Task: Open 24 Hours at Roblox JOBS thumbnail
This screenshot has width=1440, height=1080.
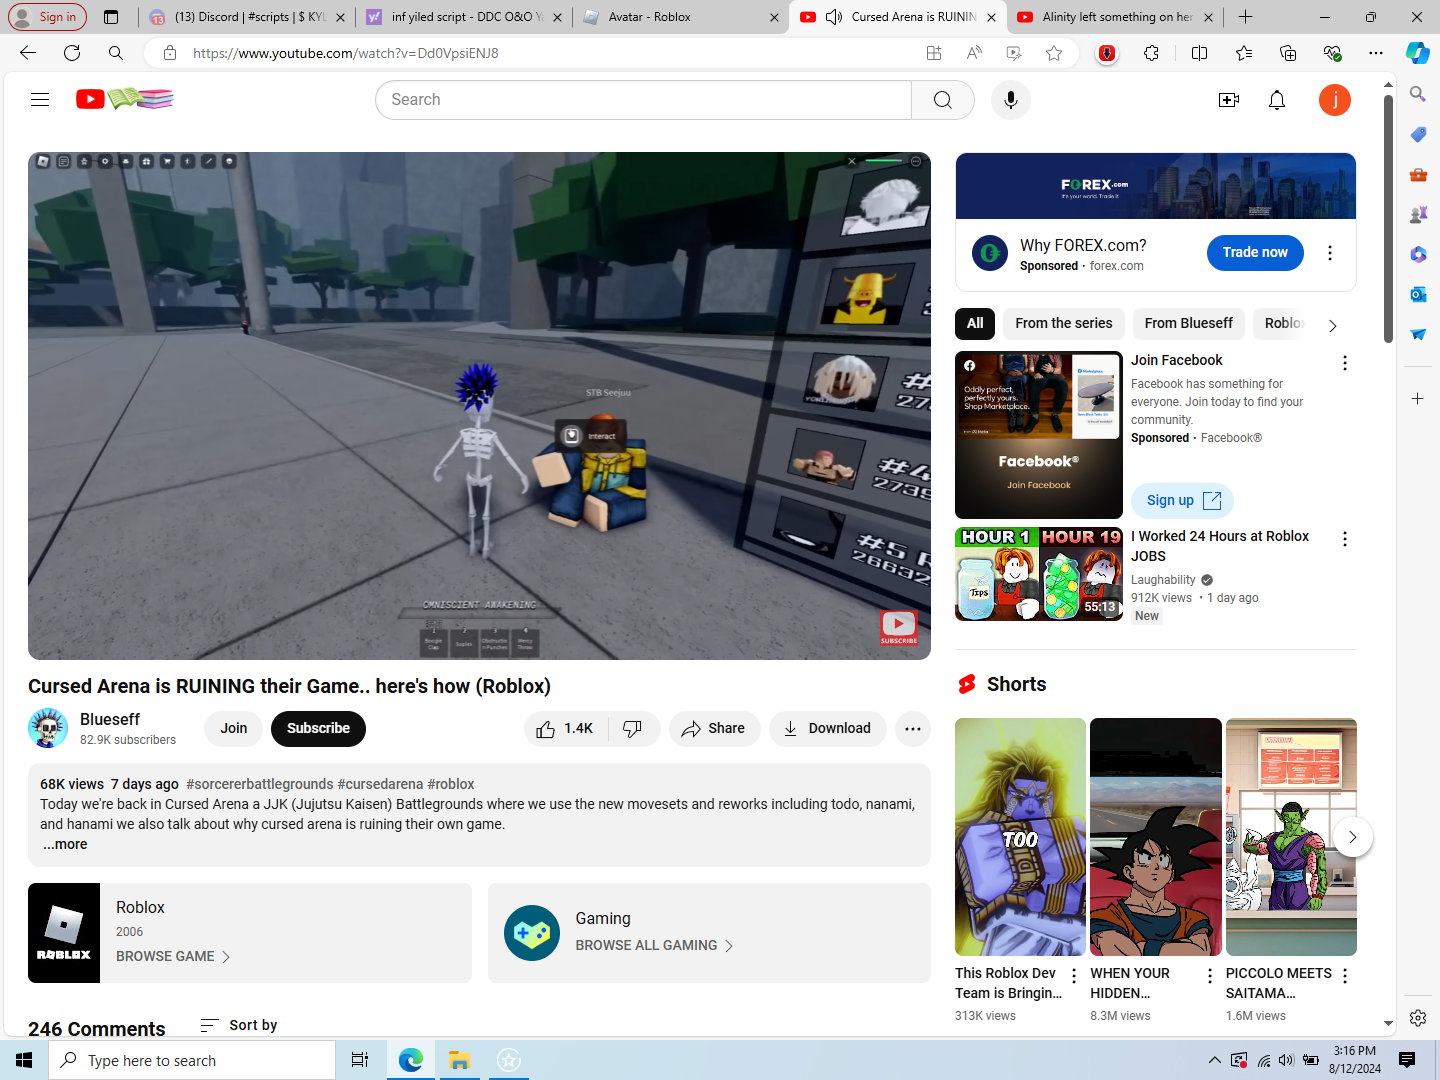Action: 1039,574
